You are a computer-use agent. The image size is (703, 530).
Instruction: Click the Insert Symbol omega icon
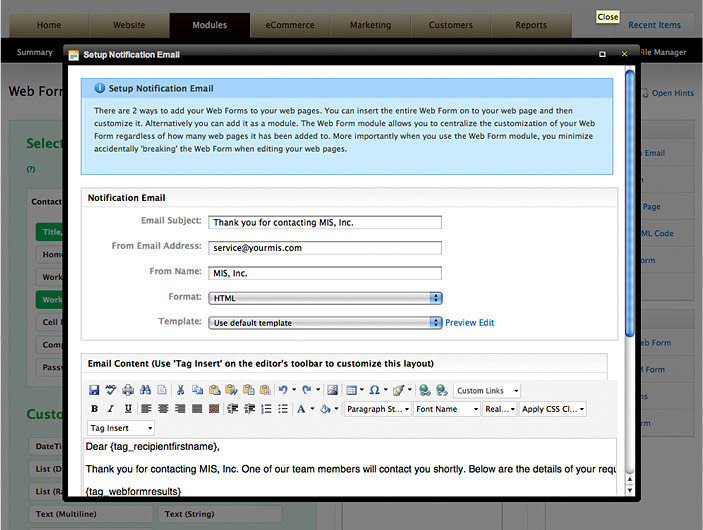(x=374, y=390)
